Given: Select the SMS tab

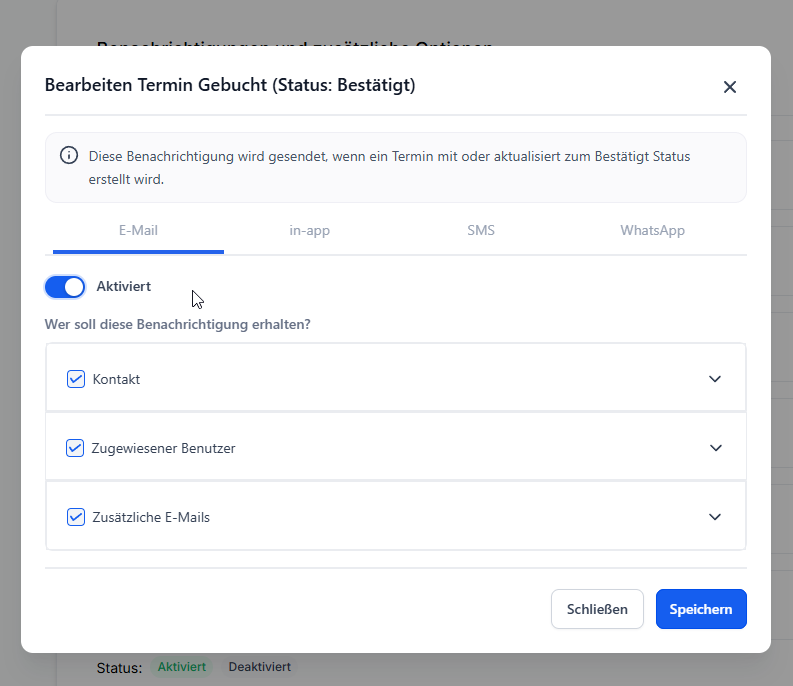Looking at the screenshot, I should click(x=481, y=231).
